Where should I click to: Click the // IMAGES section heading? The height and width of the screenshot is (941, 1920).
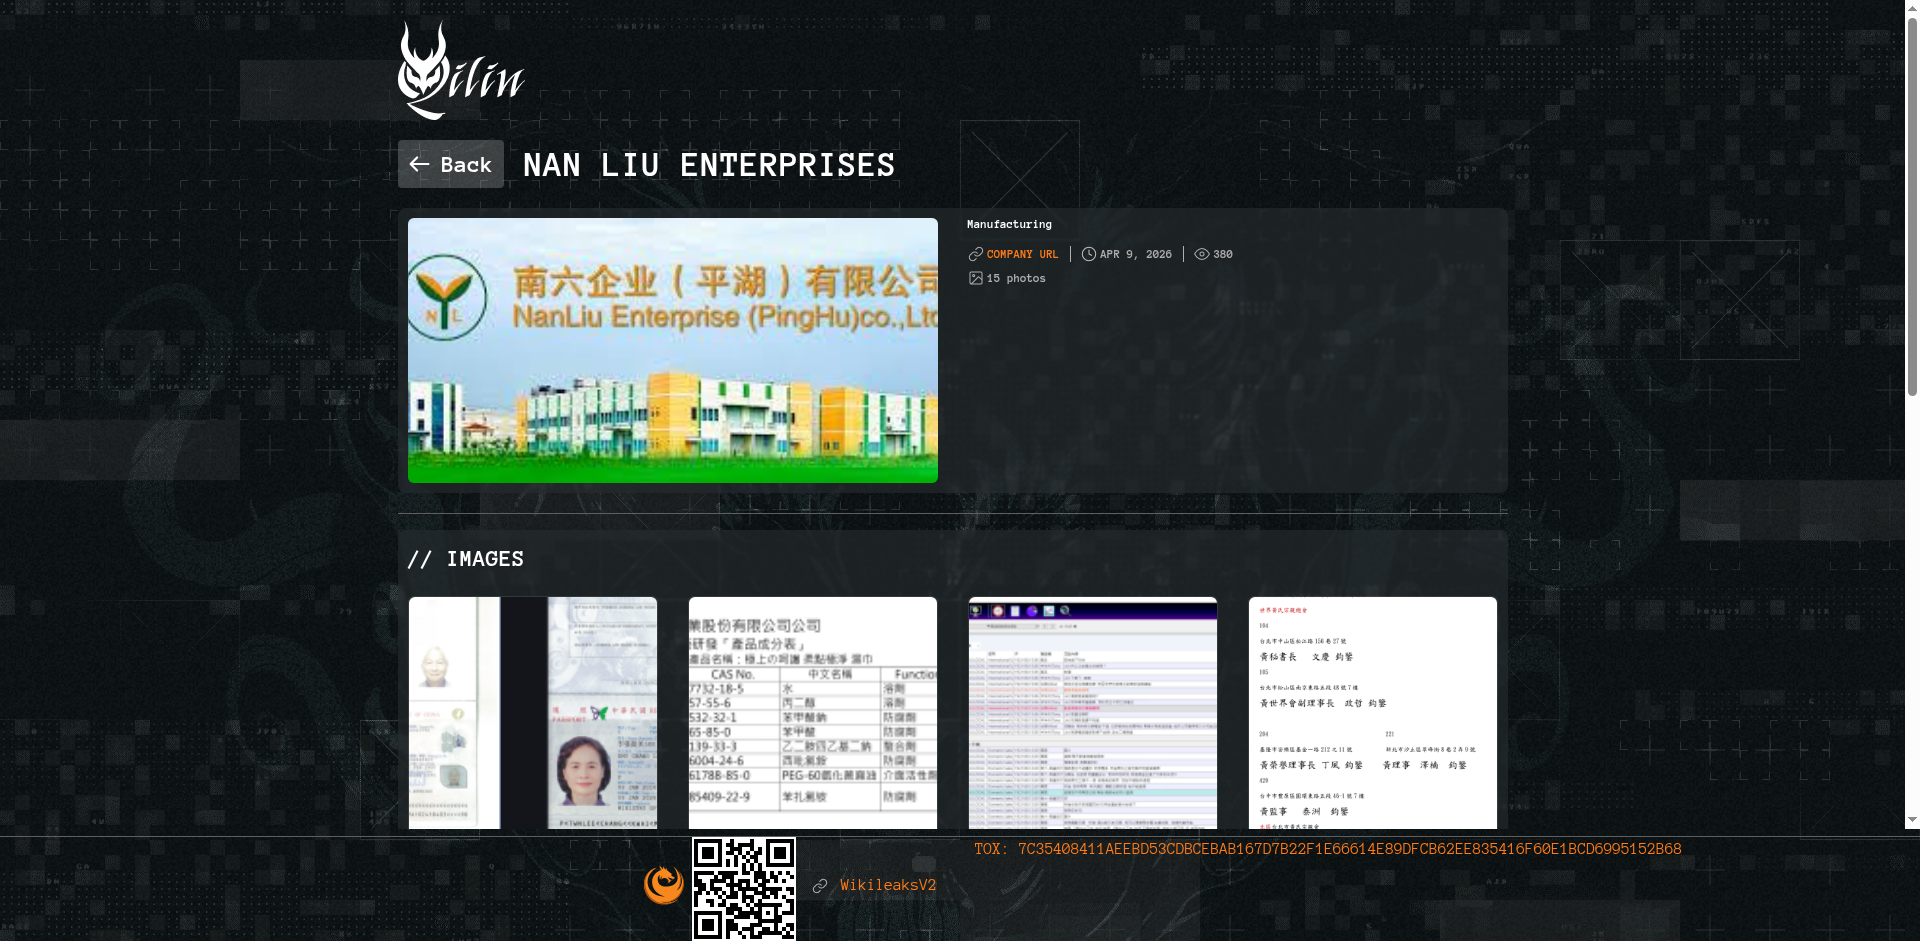[x=465, y=559]
